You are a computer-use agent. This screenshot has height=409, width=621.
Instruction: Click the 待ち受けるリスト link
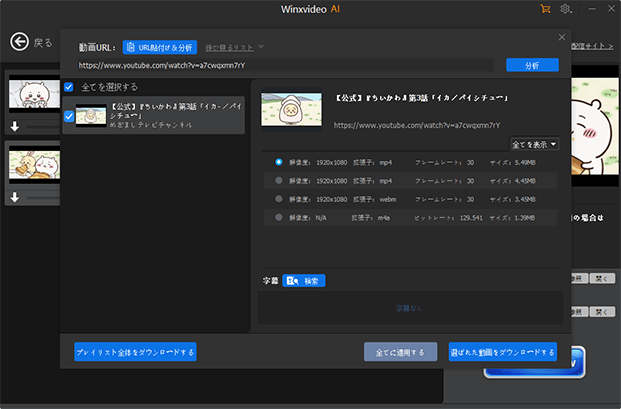[229, 48]
